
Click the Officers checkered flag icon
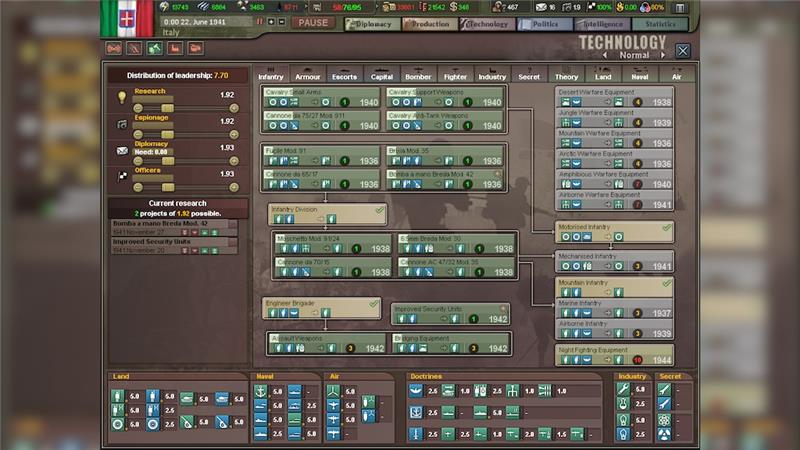[x=122, y=176]
